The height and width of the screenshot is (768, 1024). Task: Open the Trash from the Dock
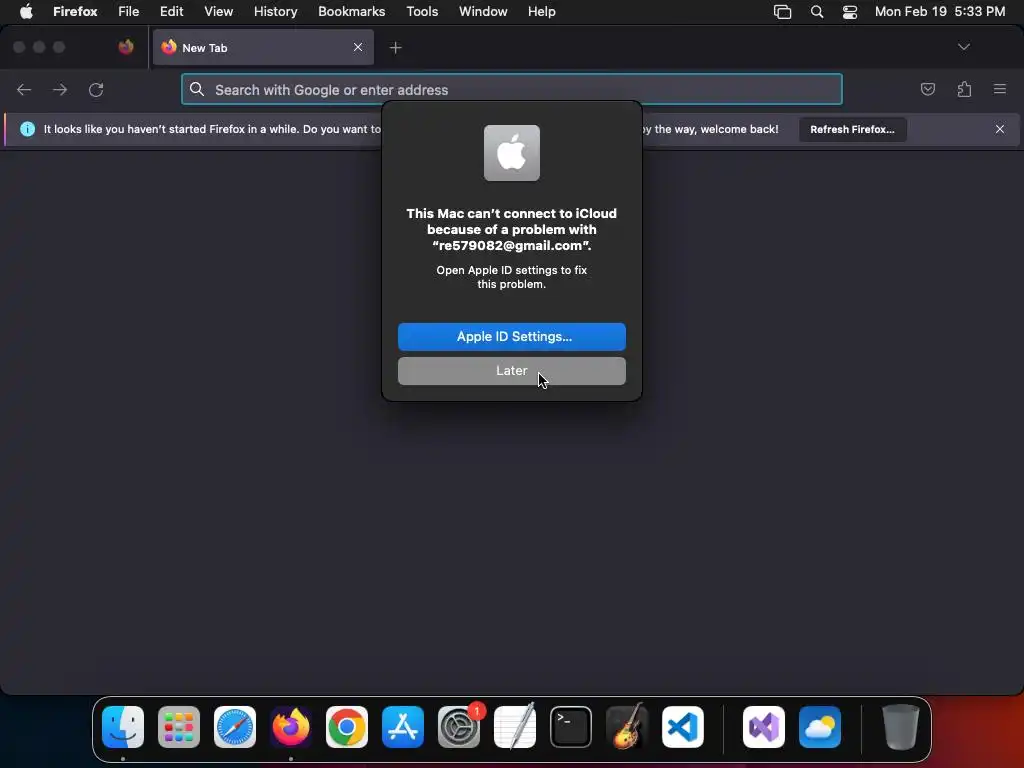[901, 726]
